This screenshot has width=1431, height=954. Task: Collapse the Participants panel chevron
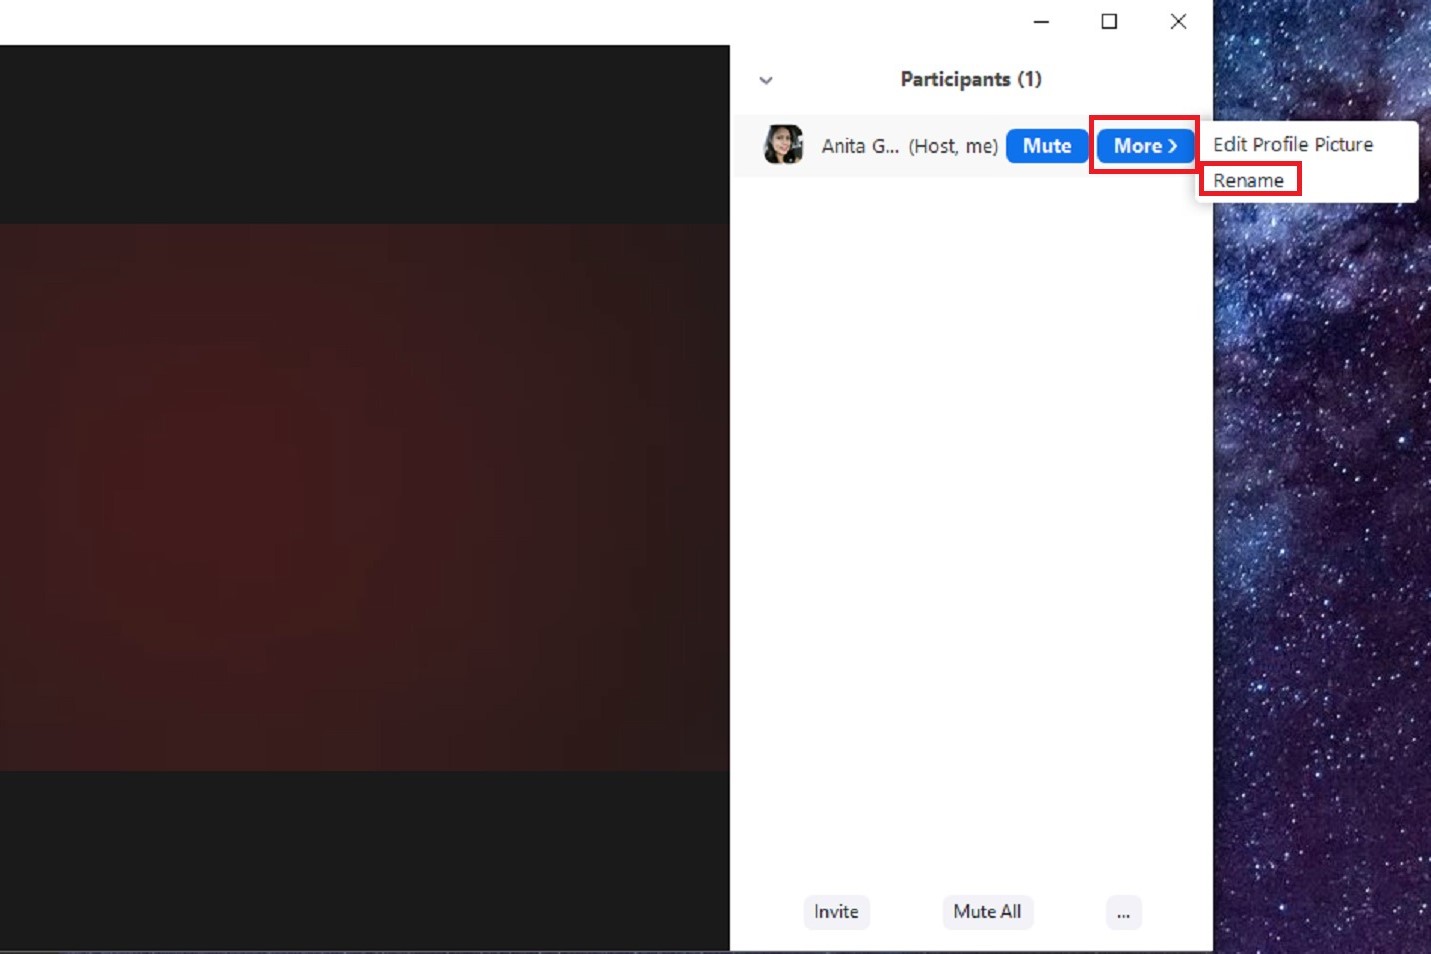point(766,80)
